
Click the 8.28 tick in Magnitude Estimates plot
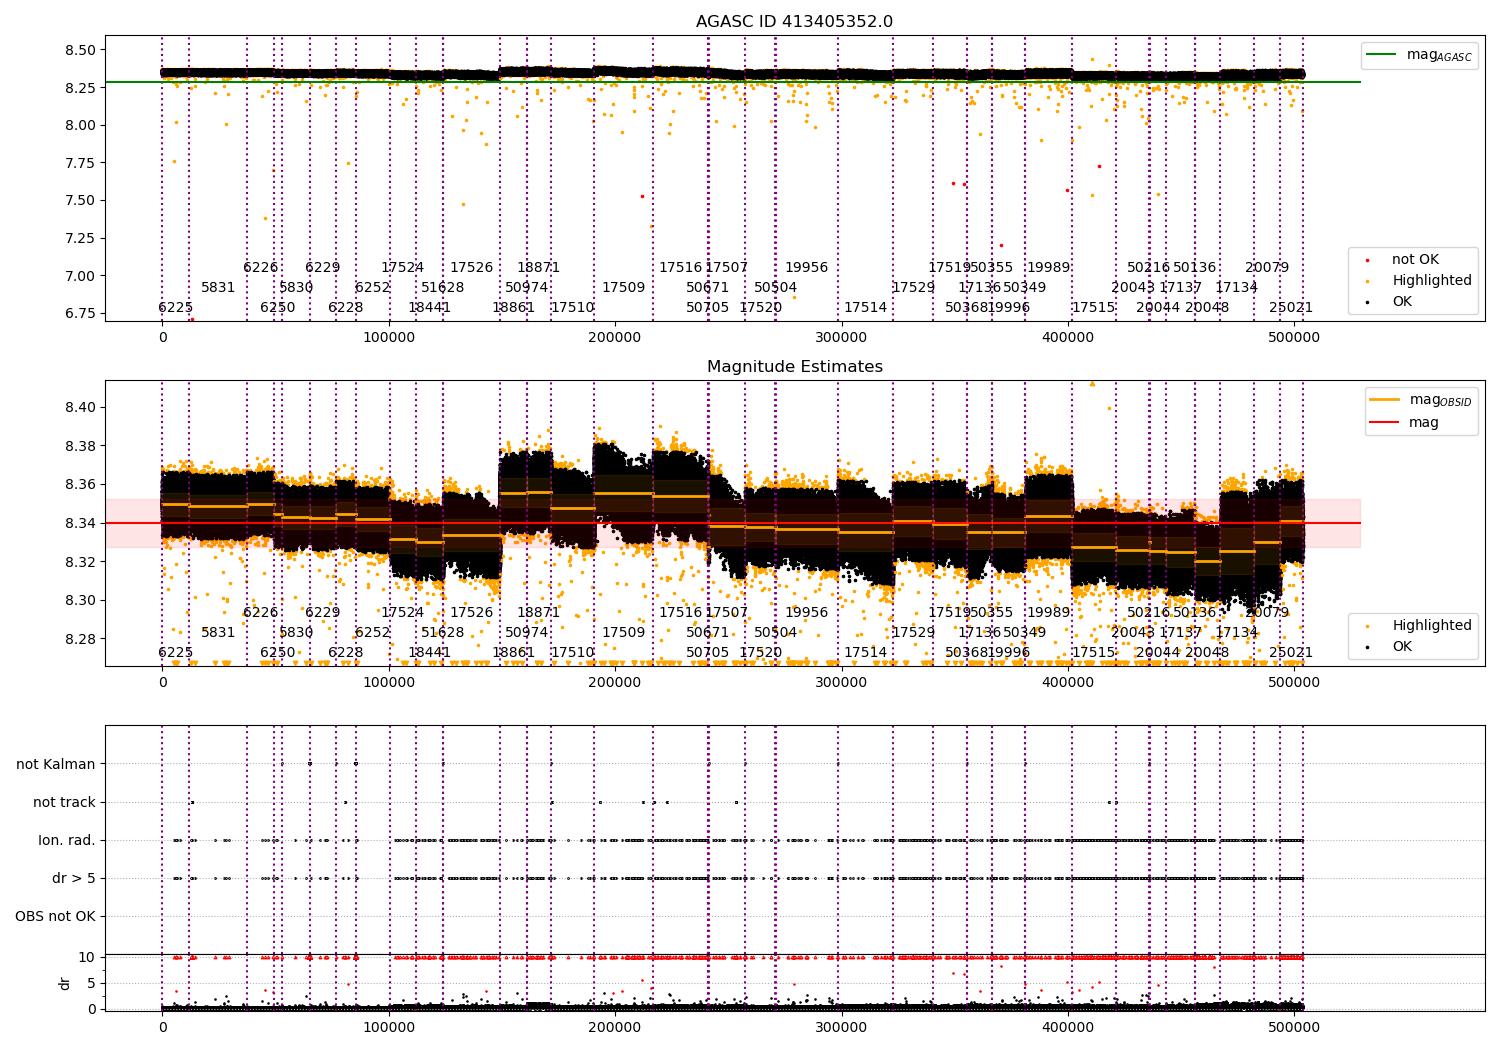click(81, 639)
